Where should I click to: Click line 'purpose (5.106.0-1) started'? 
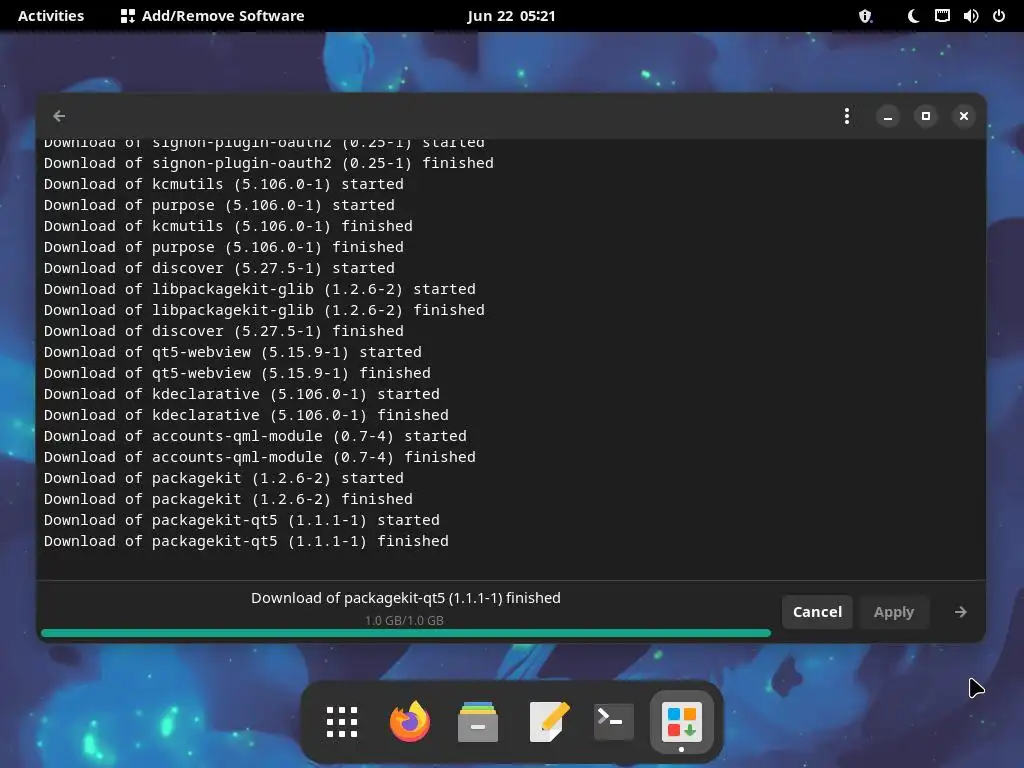pos(219,205)
